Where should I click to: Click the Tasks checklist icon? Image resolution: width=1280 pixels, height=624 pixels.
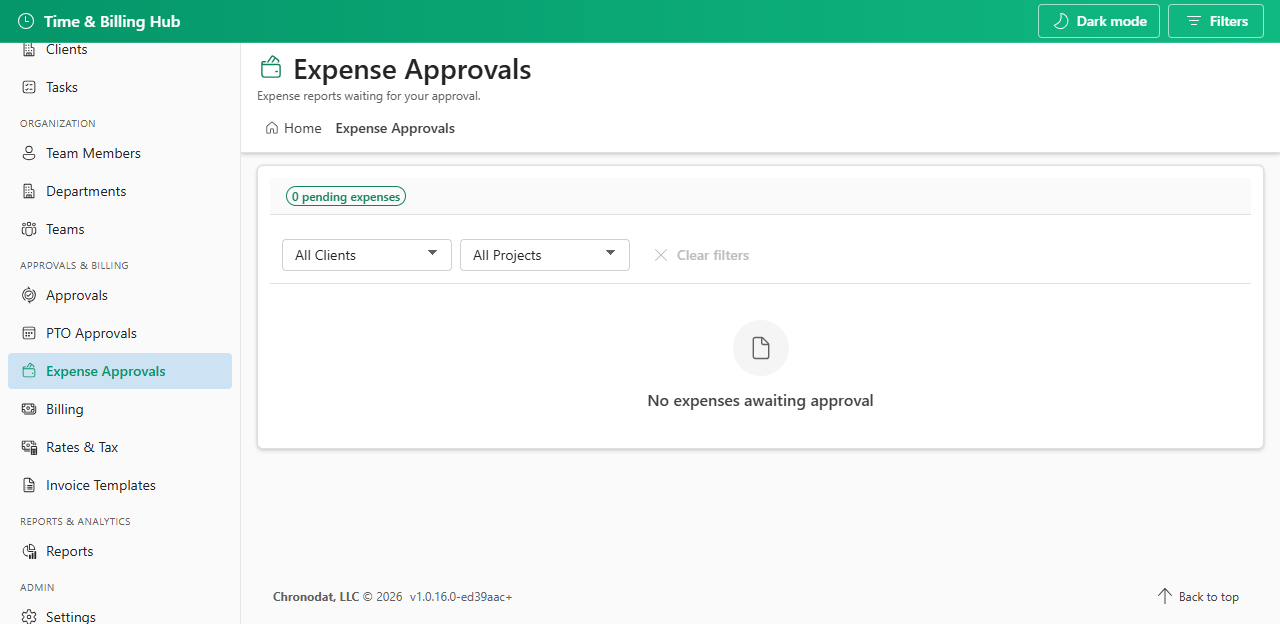pos(29,87)
